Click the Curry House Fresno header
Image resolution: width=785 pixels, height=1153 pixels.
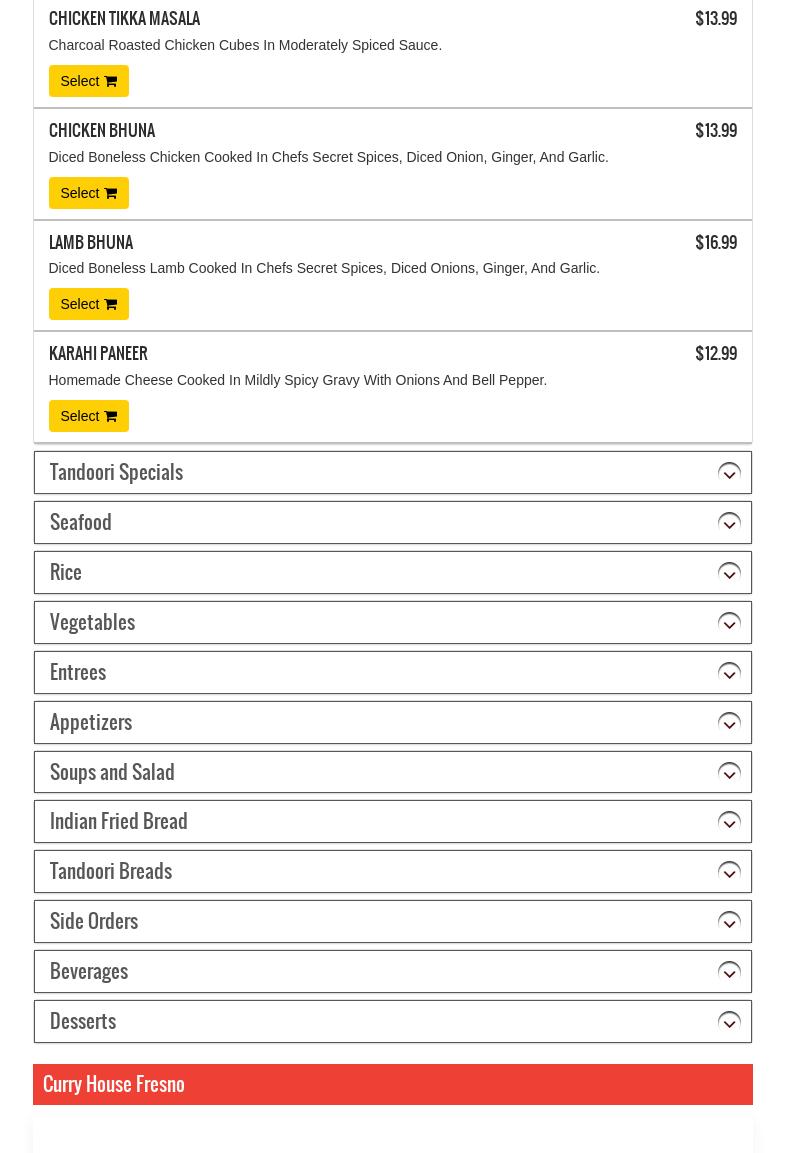(114, 1084)
